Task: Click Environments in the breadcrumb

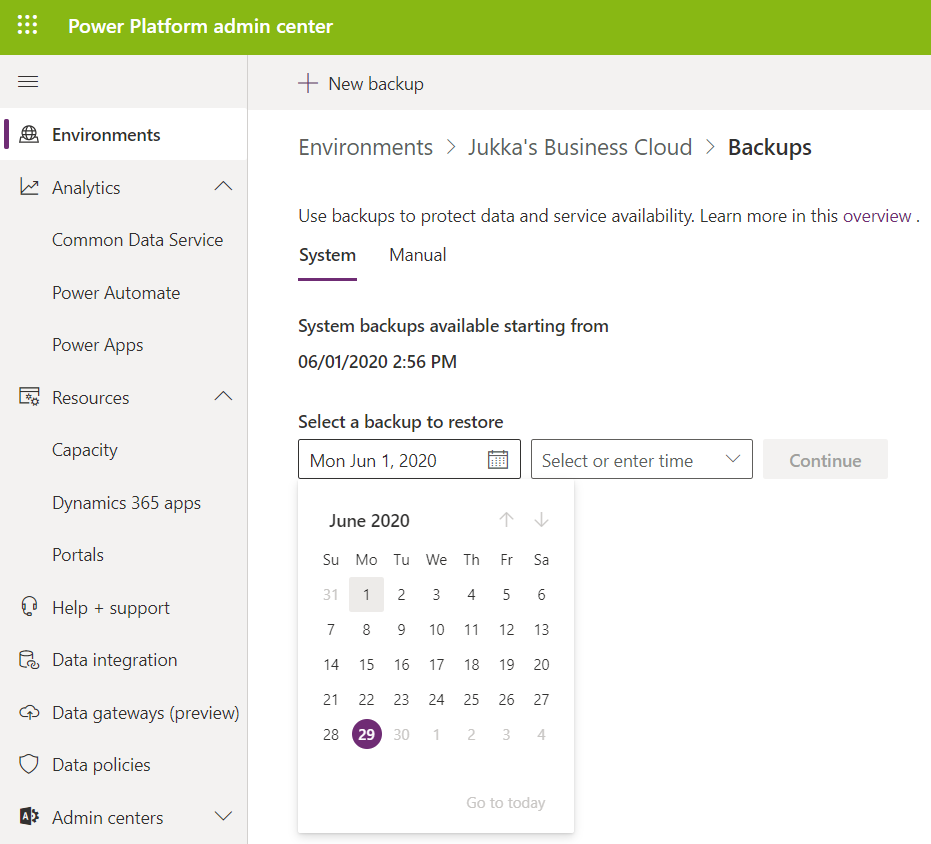Action: pyautogui.click(x=365, y=147)
